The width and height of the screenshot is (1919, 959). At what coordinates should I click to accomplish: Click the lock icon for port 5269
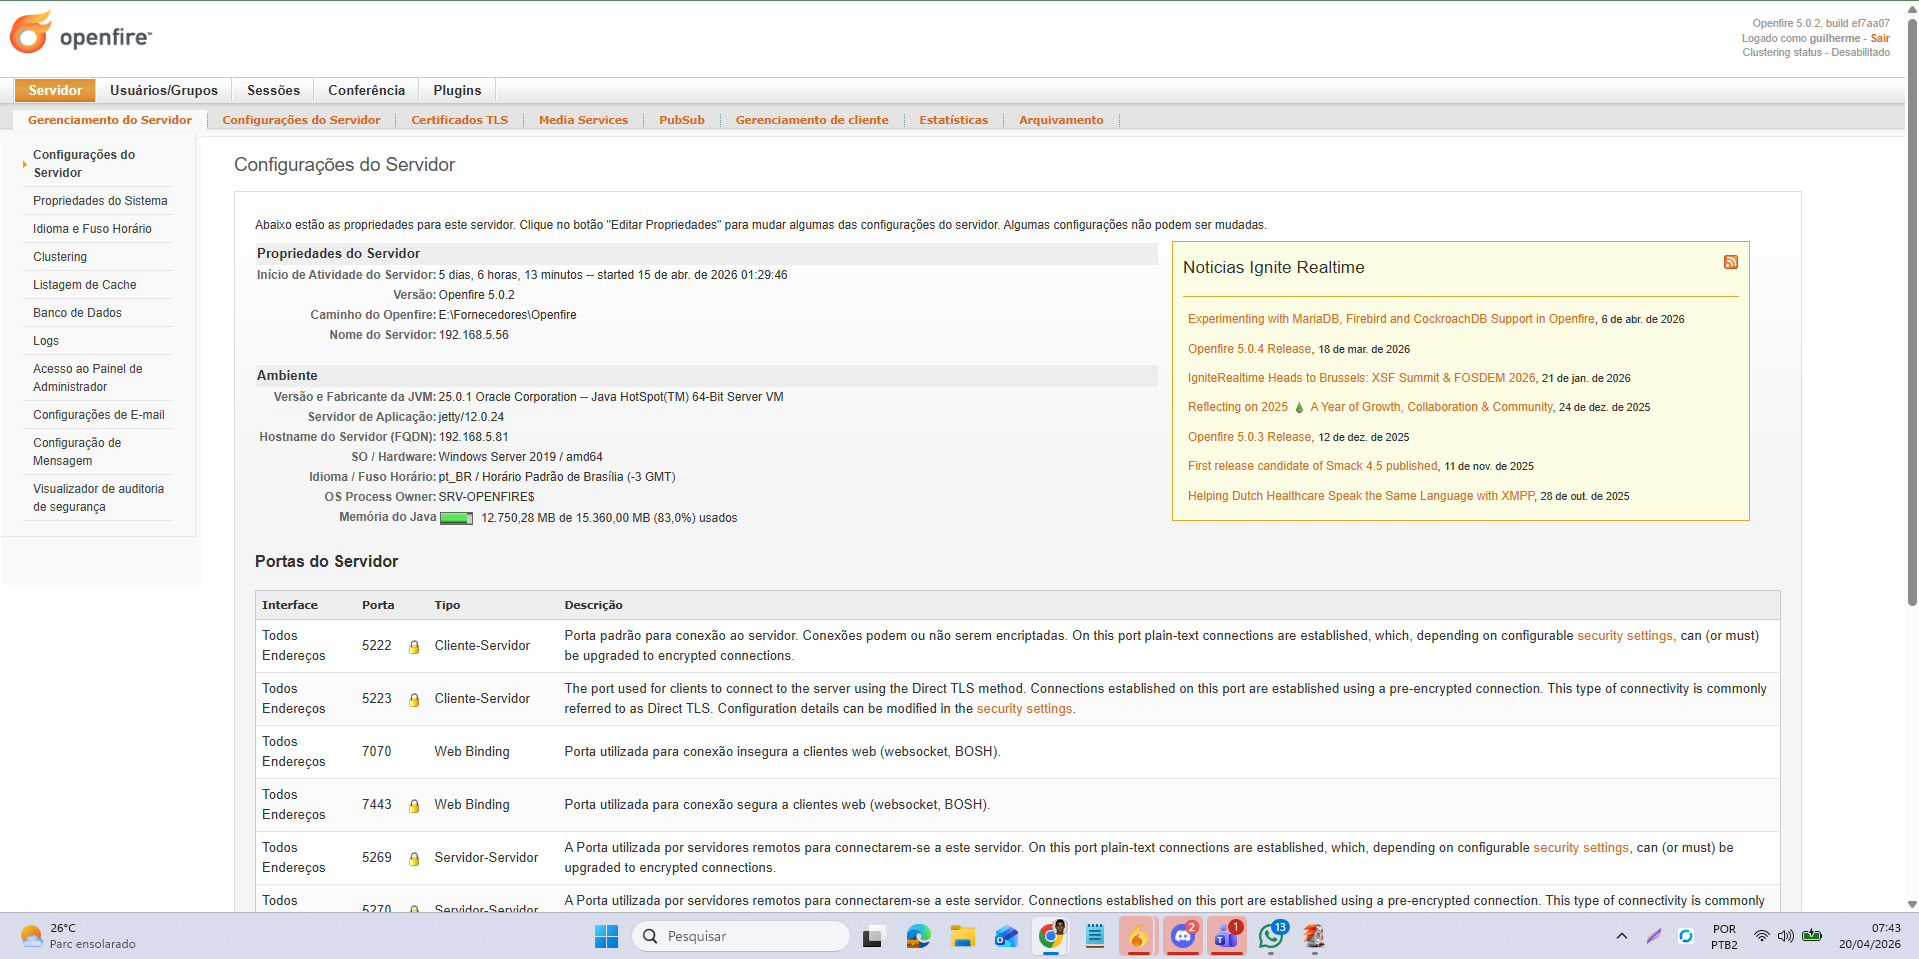(414, 859)
